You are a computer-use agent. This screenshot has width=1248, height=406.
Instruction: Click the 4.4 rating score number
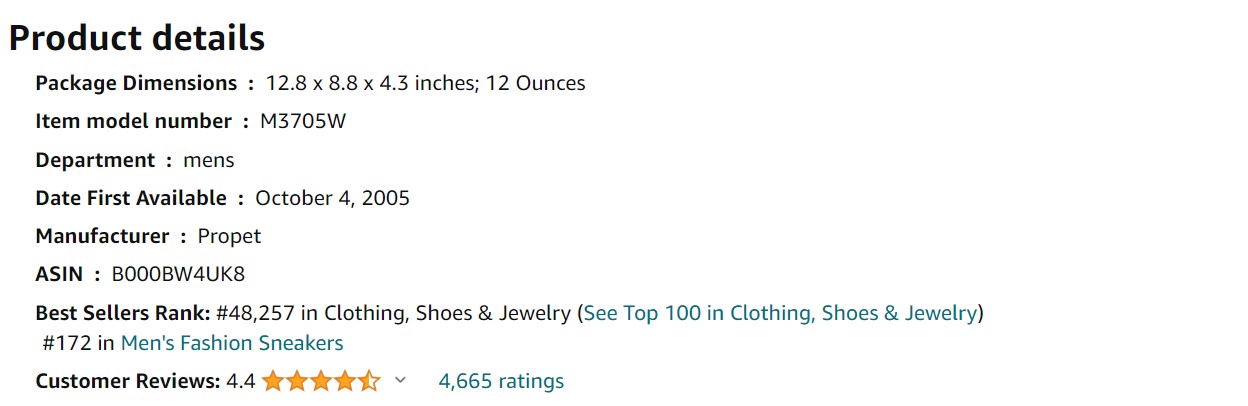click(241, 381)
